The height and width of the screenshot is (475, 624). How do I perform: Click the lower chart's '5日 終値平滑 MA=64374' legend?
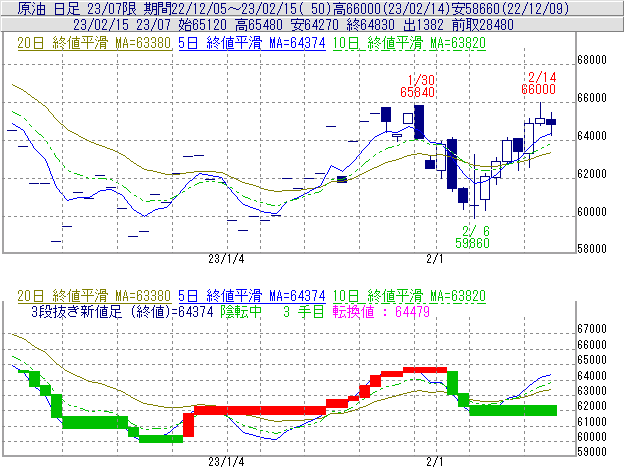click(x=252, y=296)
